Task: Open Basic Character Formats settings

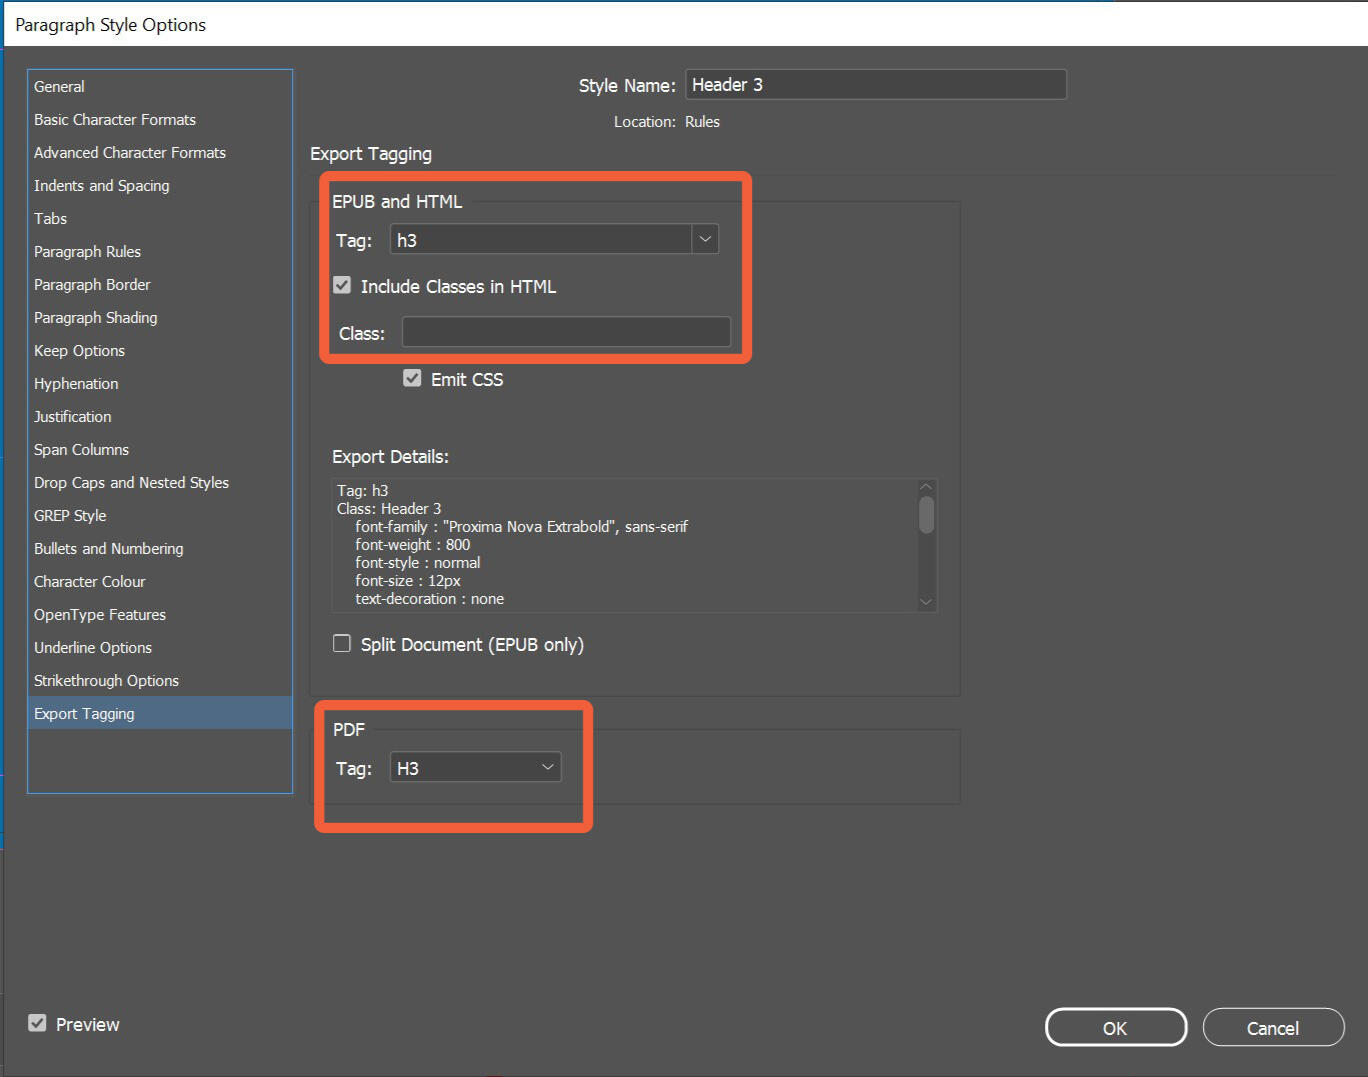Action: (114, 119)
